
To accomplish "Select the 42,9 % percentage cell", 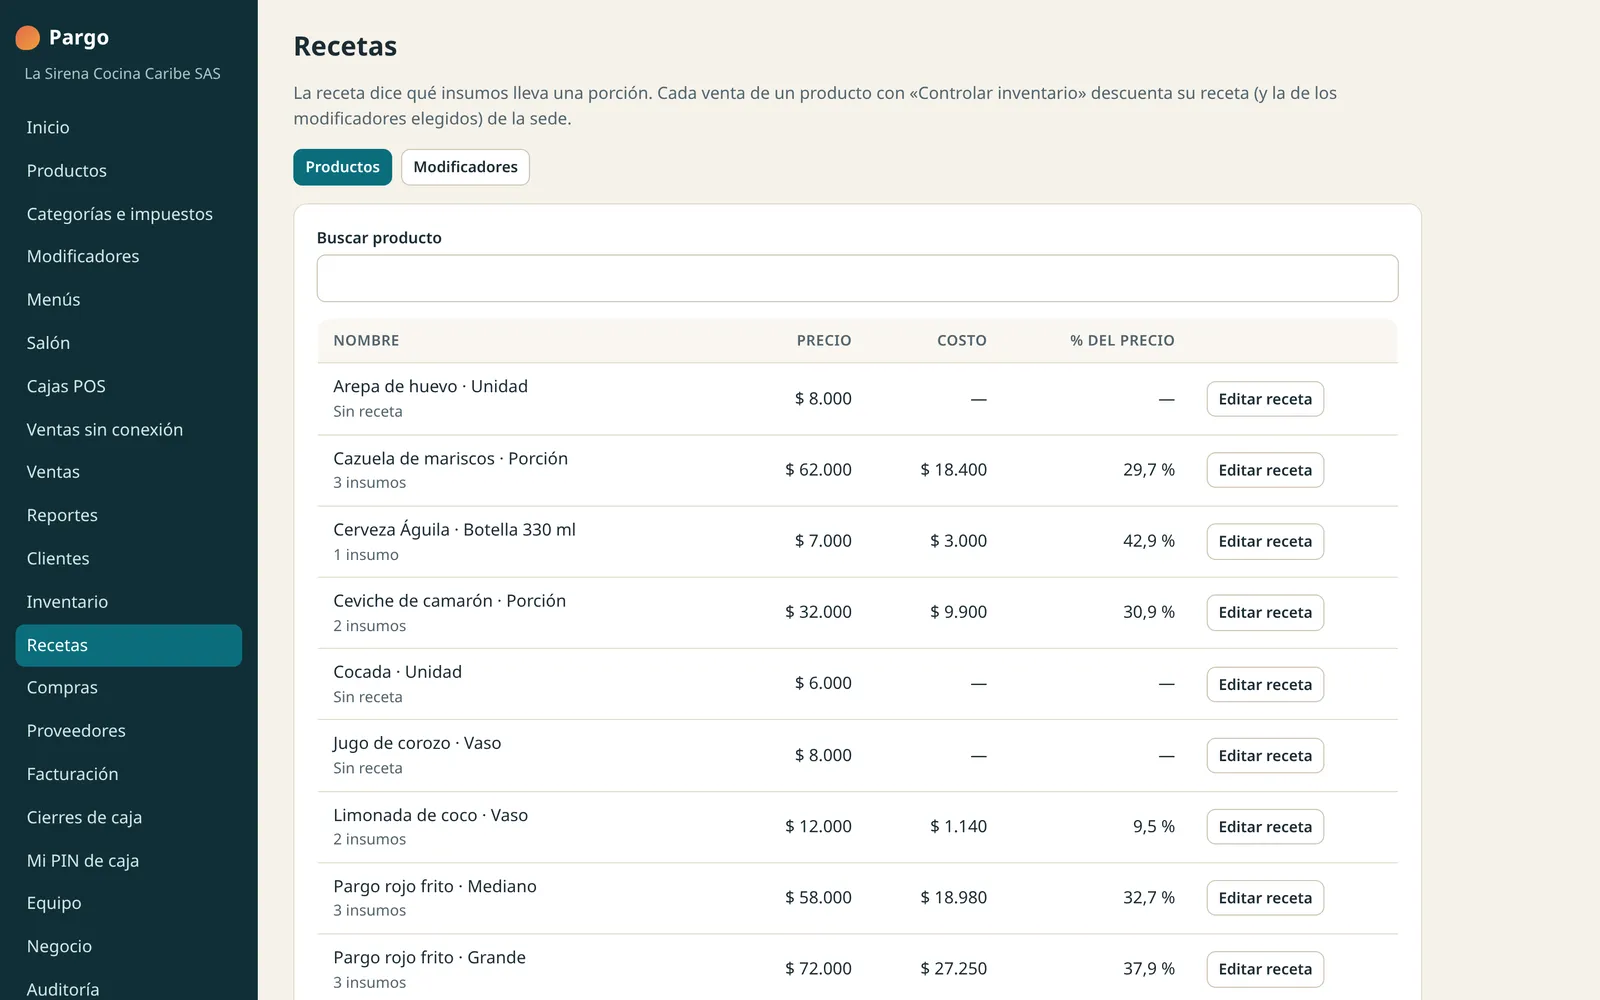I will (1149, 541).
